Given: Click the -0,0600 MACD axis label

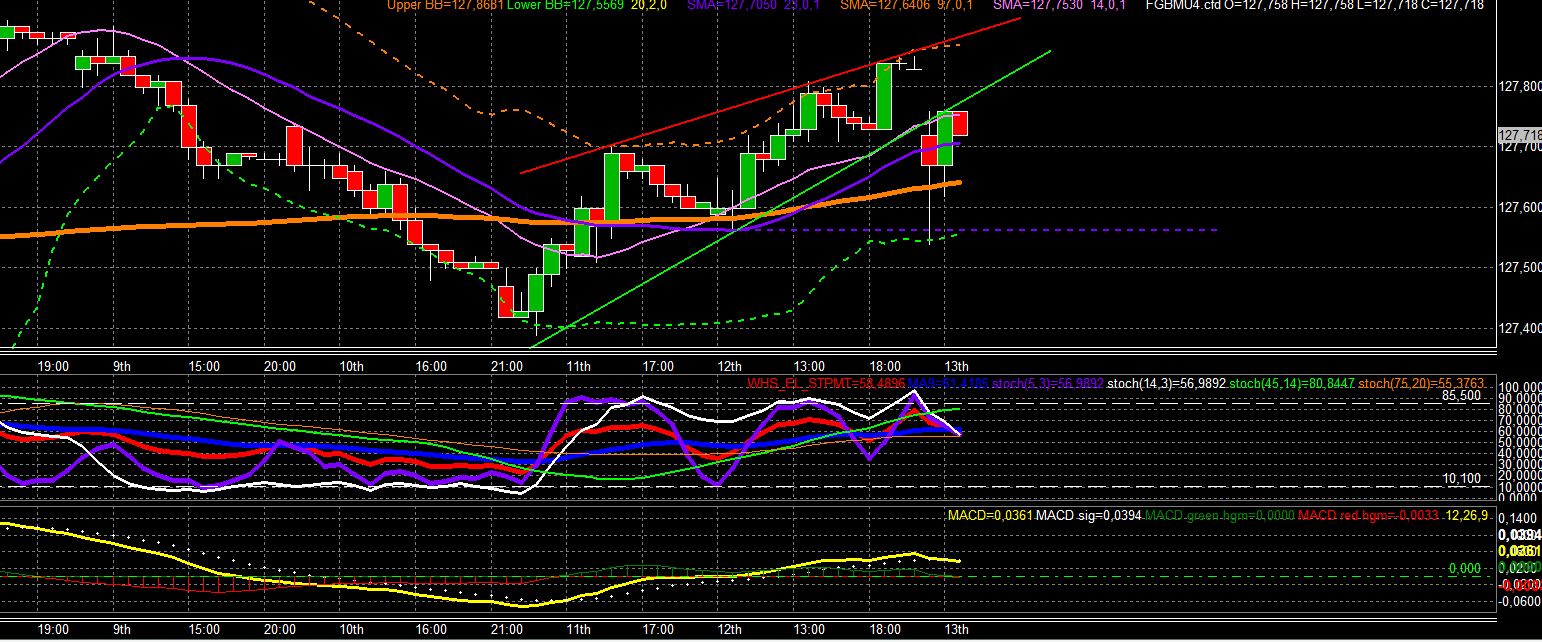Looking at the screenshot, I should 1519,601.
